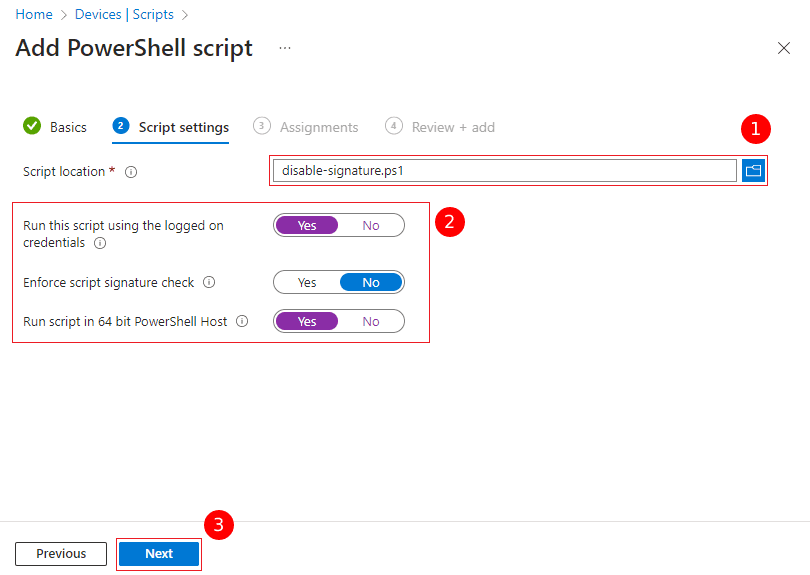Click the green Basics checkmark icon
The width and height of the screenshot is (810, 575).
[x=32, y=126]
